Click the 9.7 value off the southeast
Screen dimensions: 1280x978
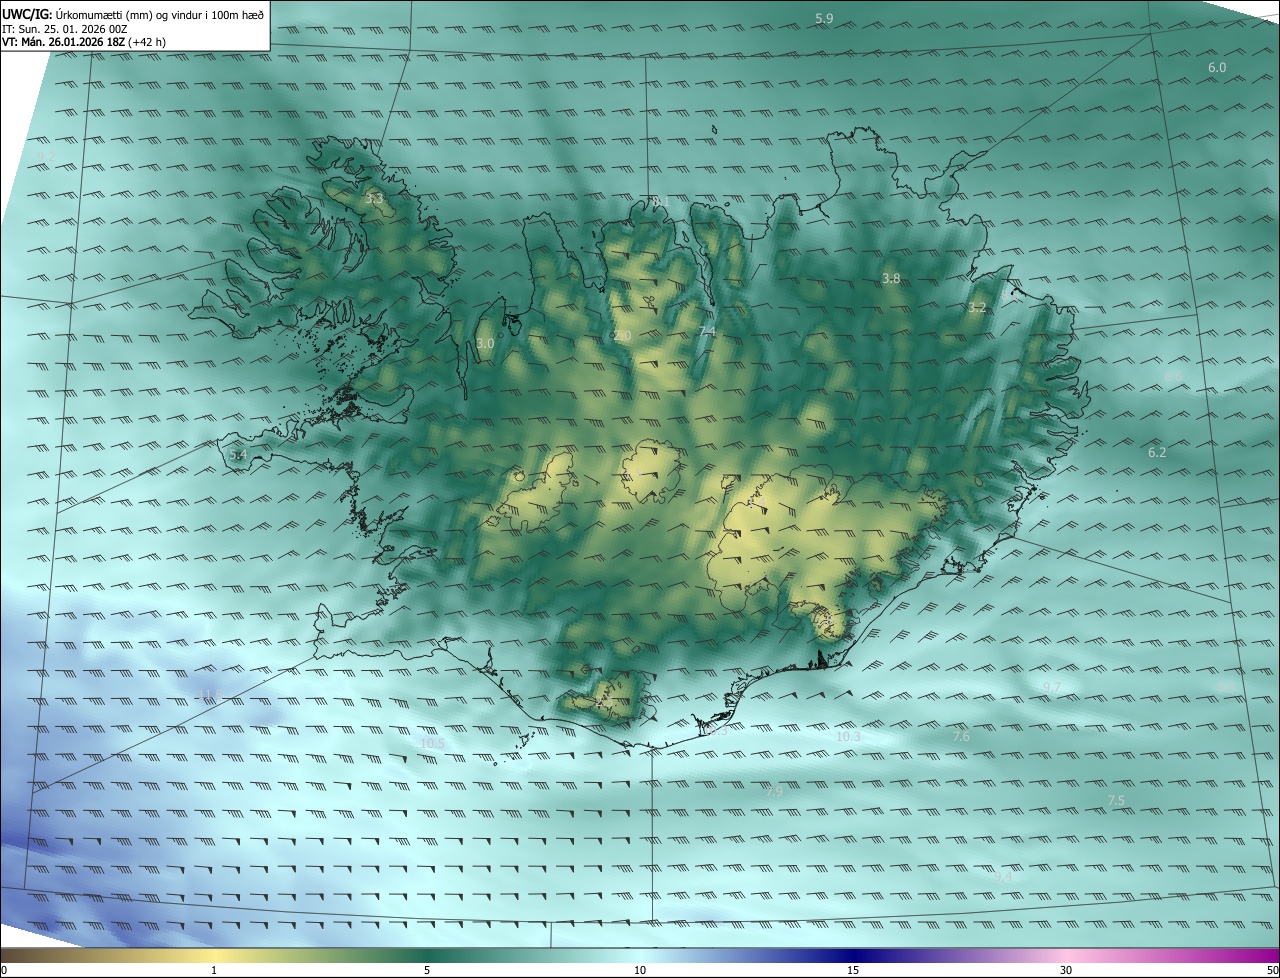[x=1052, y=687]
